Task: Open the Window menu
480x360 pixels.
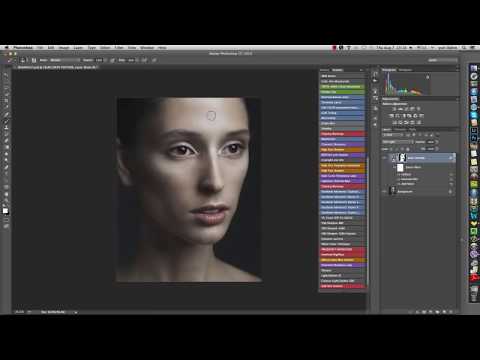Action: [x=147, y=48]
